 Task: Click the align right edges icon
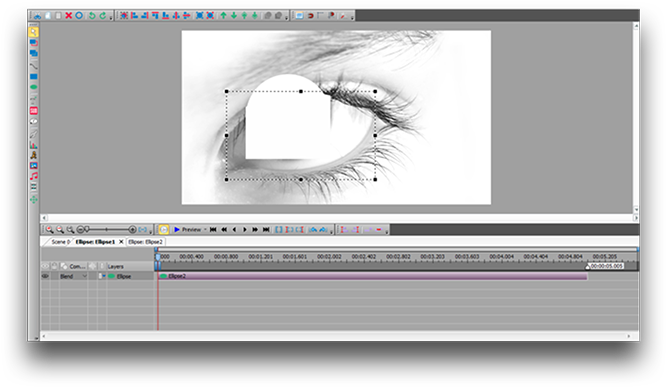(x=144, y=16)
